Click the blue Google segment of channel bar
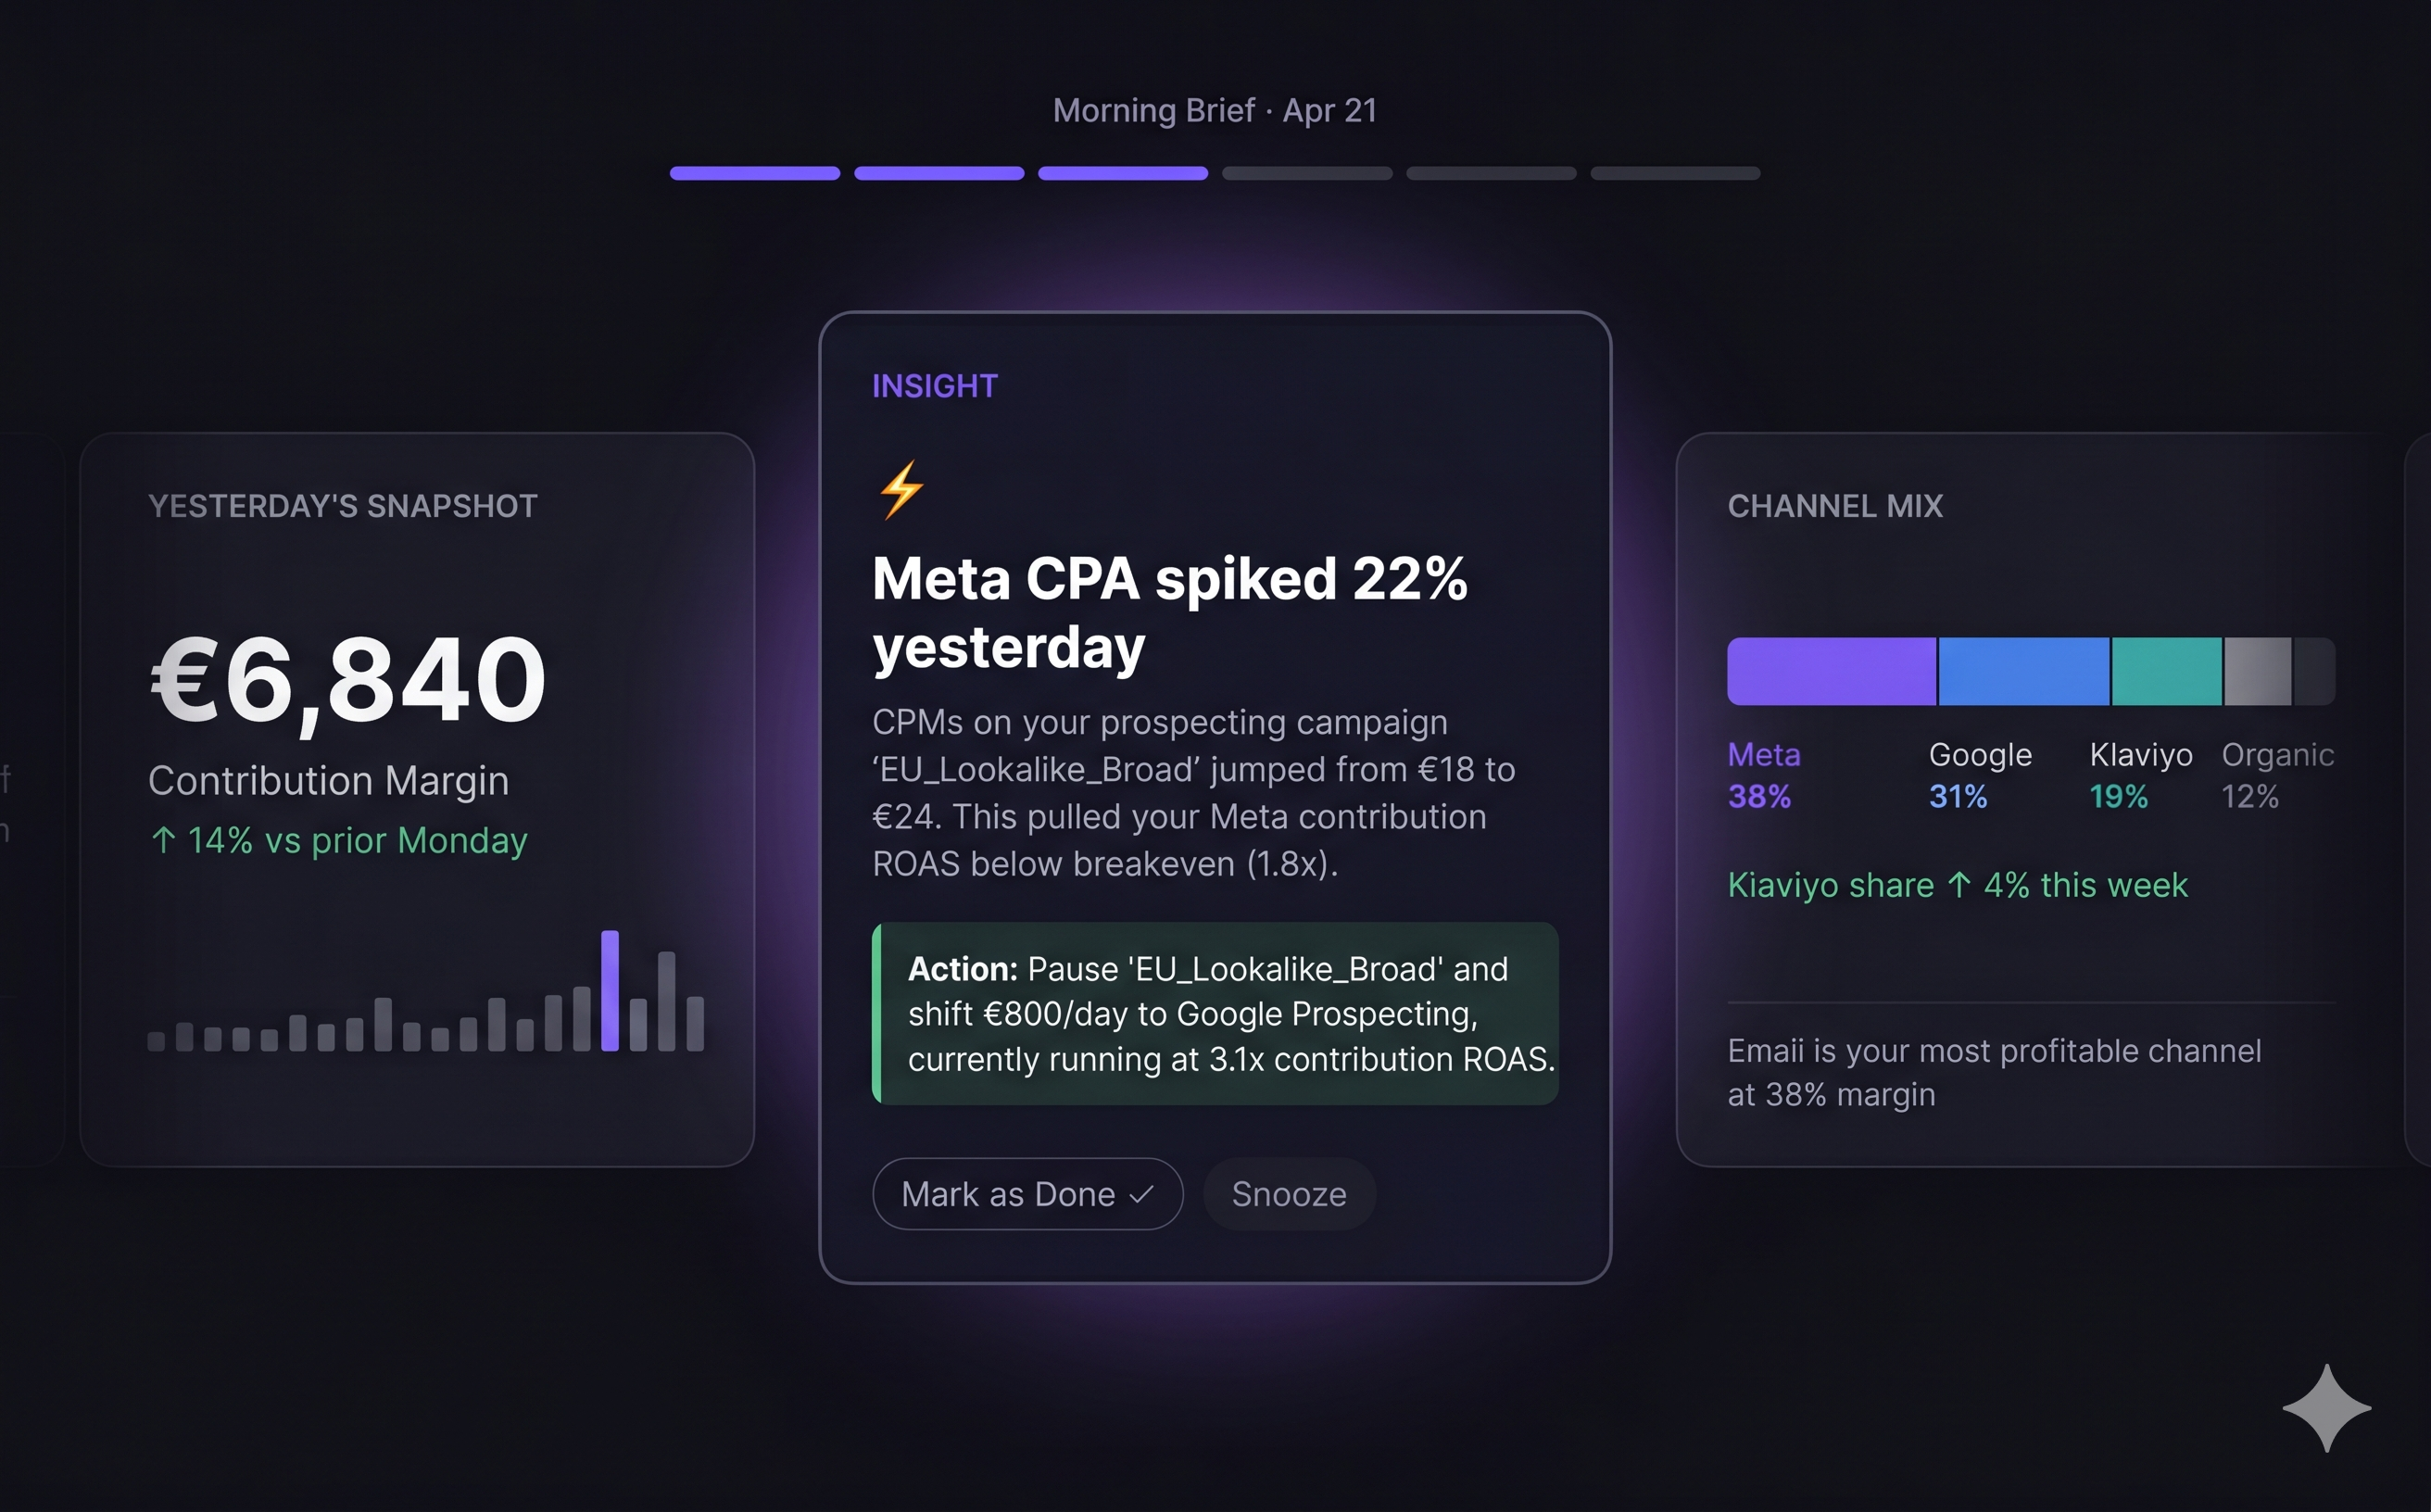This screenshot has height=1512, width=2431. 2024,671
